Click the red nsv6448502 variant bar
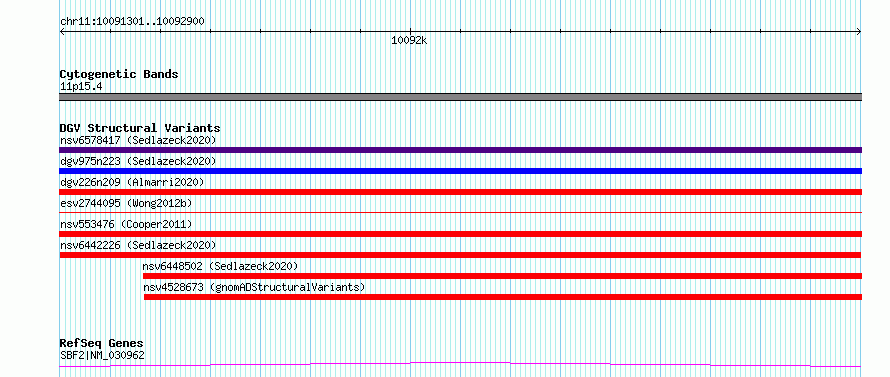 point(502,276)
